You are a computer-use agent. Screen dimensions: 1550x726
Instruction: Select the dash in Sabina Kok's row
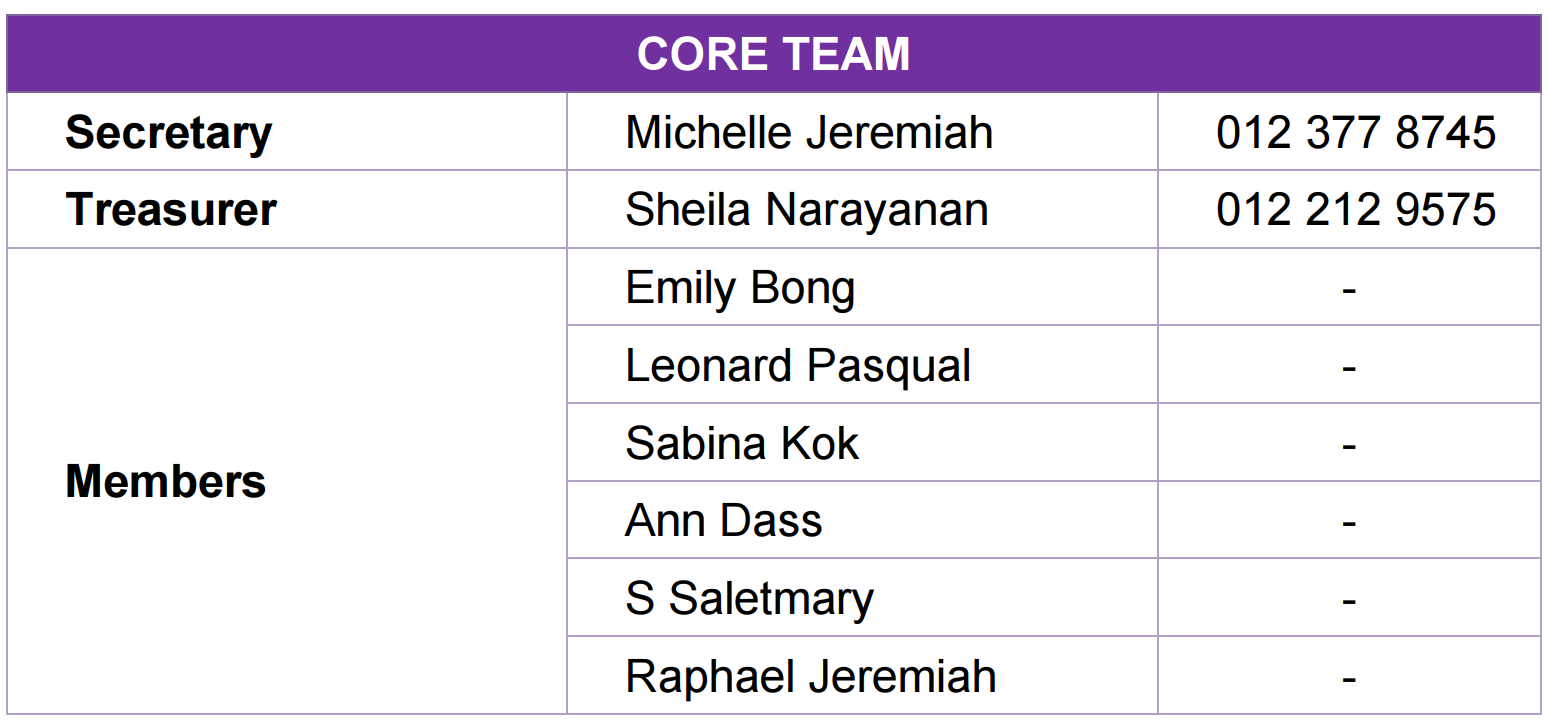point(1349,445)
